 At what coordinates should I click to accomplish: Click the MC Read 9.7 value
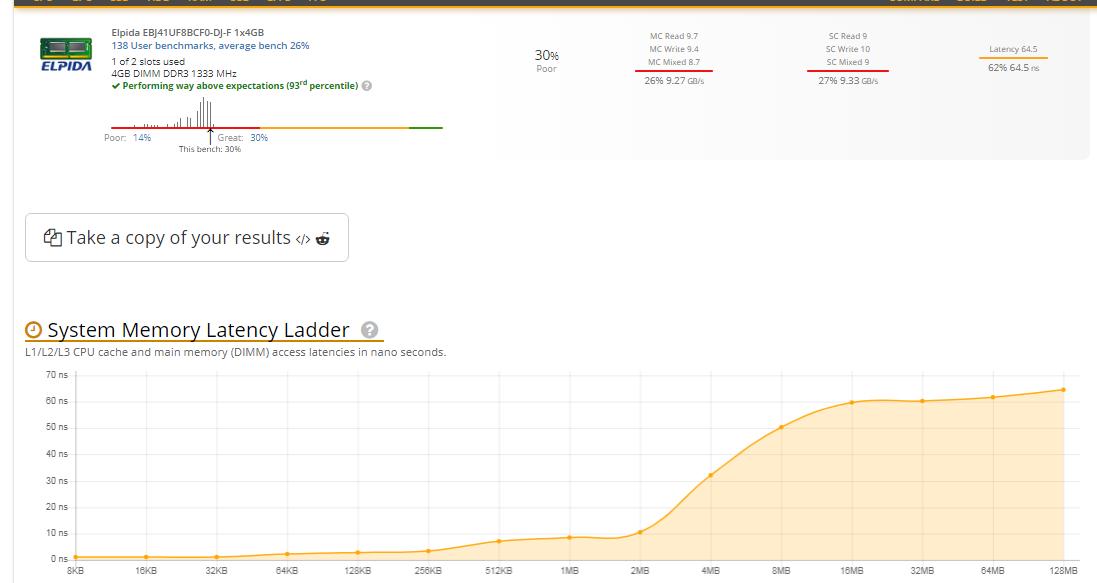coord(674,36)
